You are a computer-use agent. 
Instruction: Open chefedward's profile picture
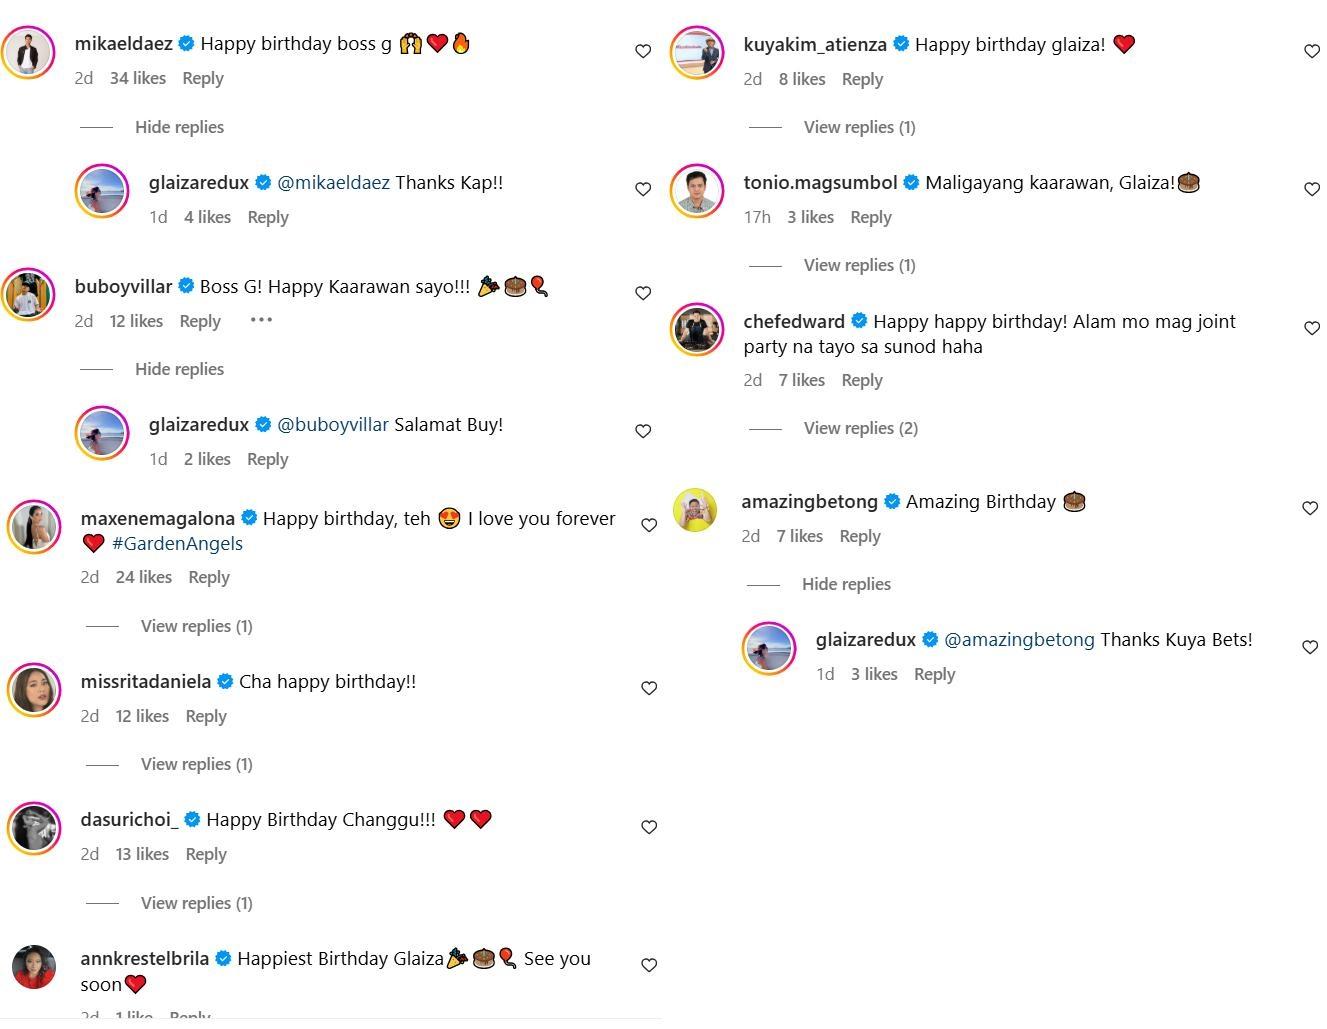point(696,329)
